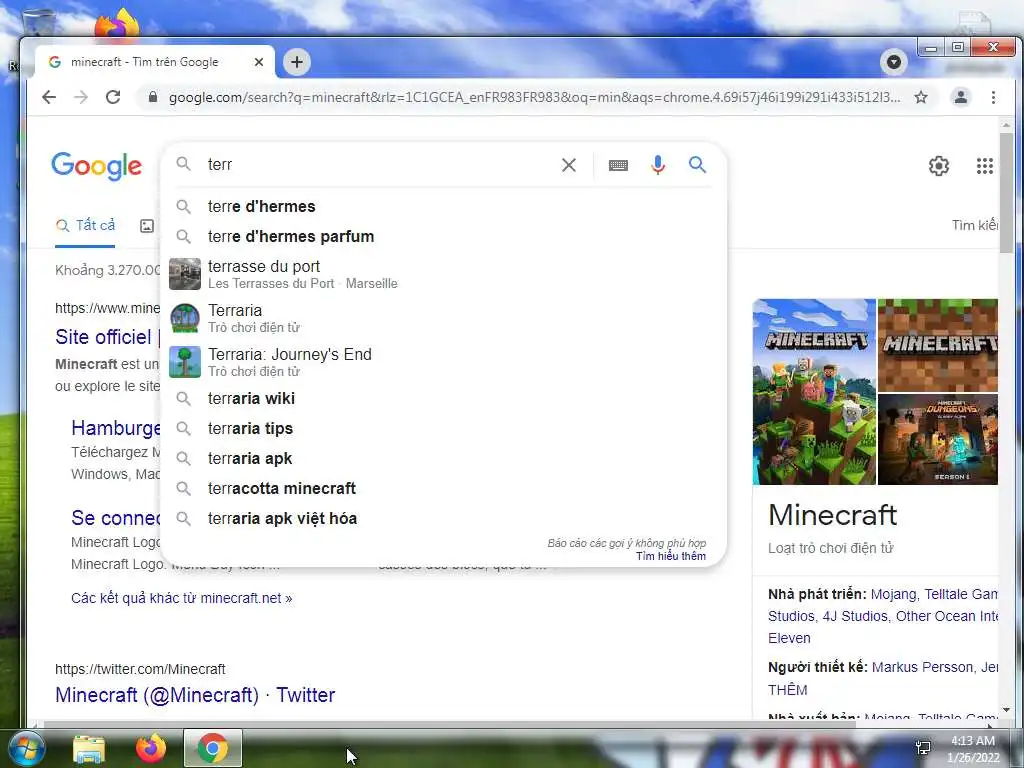
Task: Click the Terraria suggestion thumbnail image
Action: click(x=185, y=318)
